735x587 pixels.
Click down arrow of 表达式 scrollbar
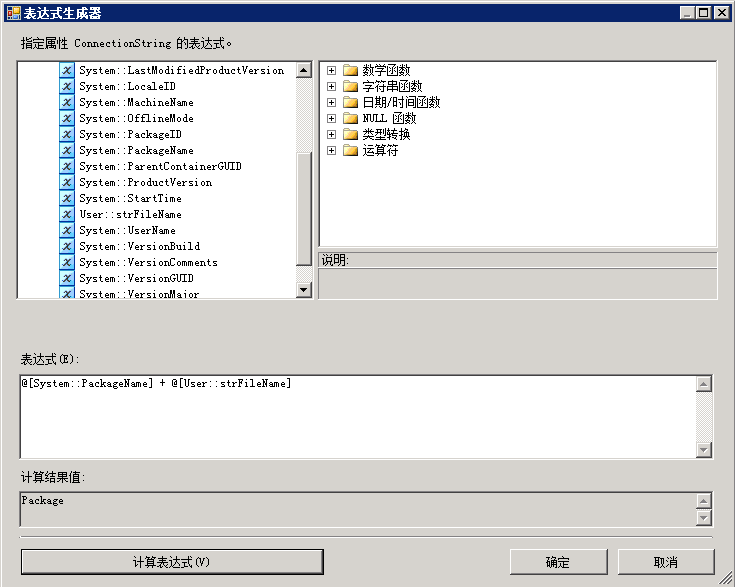tap(704, 450)
